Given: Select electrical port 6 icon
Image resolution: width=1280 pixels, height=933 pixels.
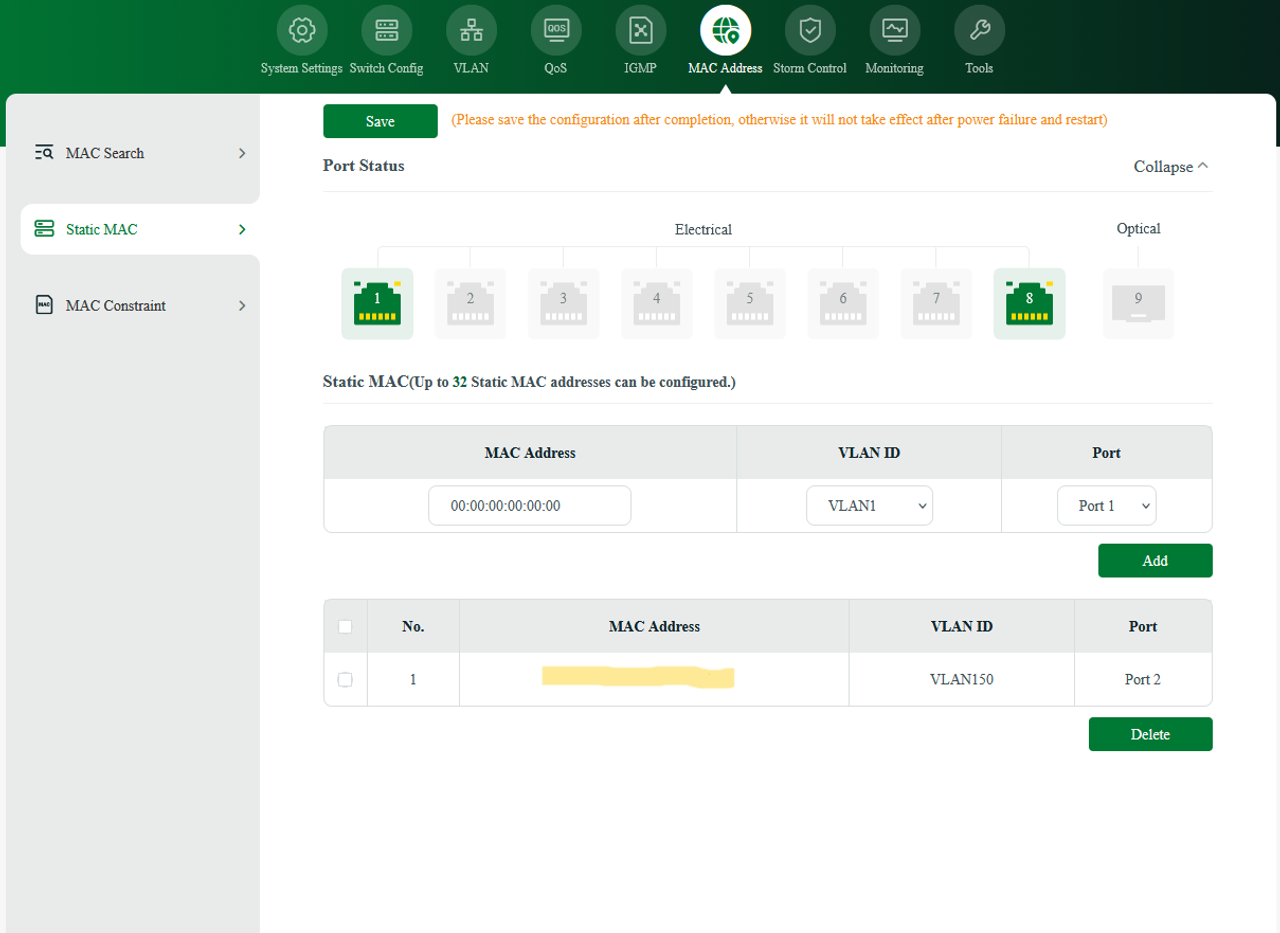Looking at the screenshot, I should click(843, 303).
